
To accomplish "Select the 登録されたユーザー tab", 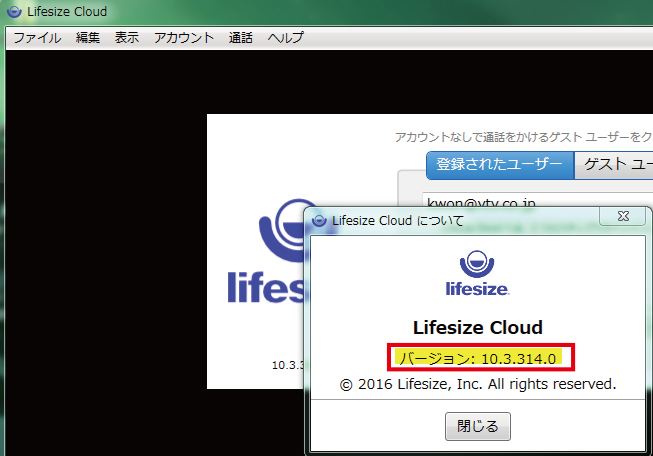I will pyautogui.click(x=500, y=165).
